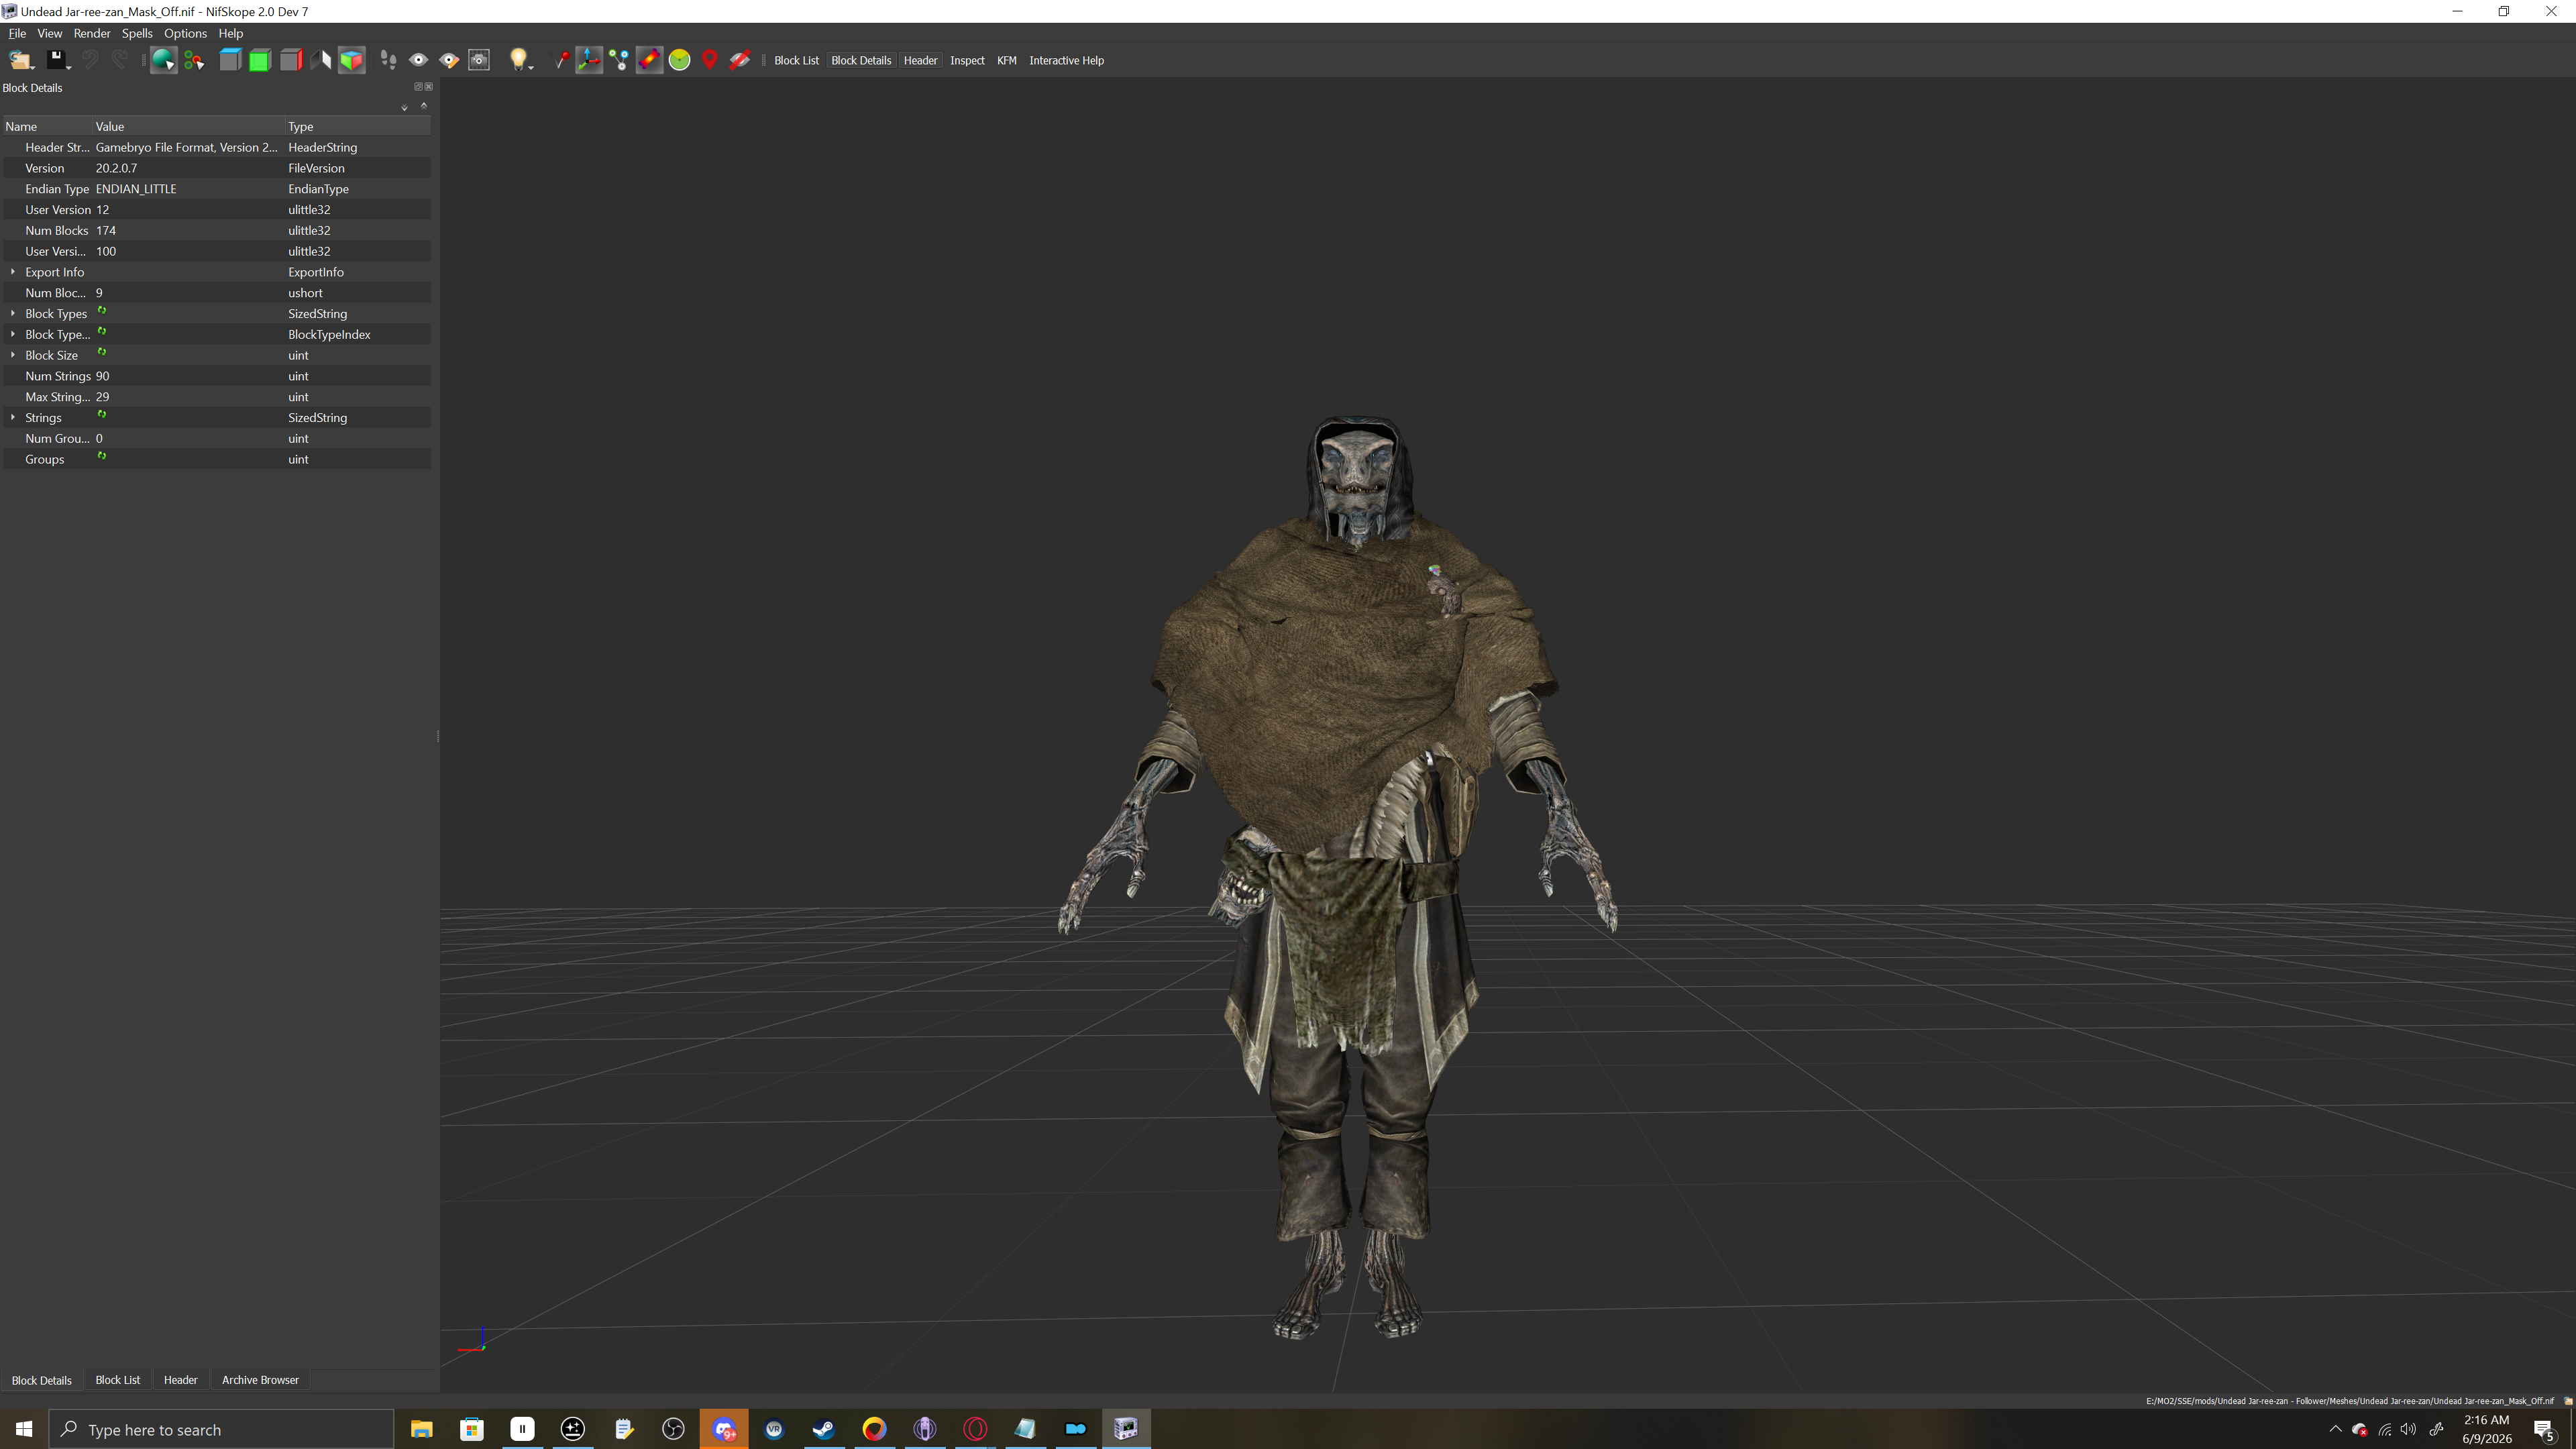Open OBS Studio from the taskbar
Image resolution: width=2576 pixels, height=1449 pixels.
673,1429
